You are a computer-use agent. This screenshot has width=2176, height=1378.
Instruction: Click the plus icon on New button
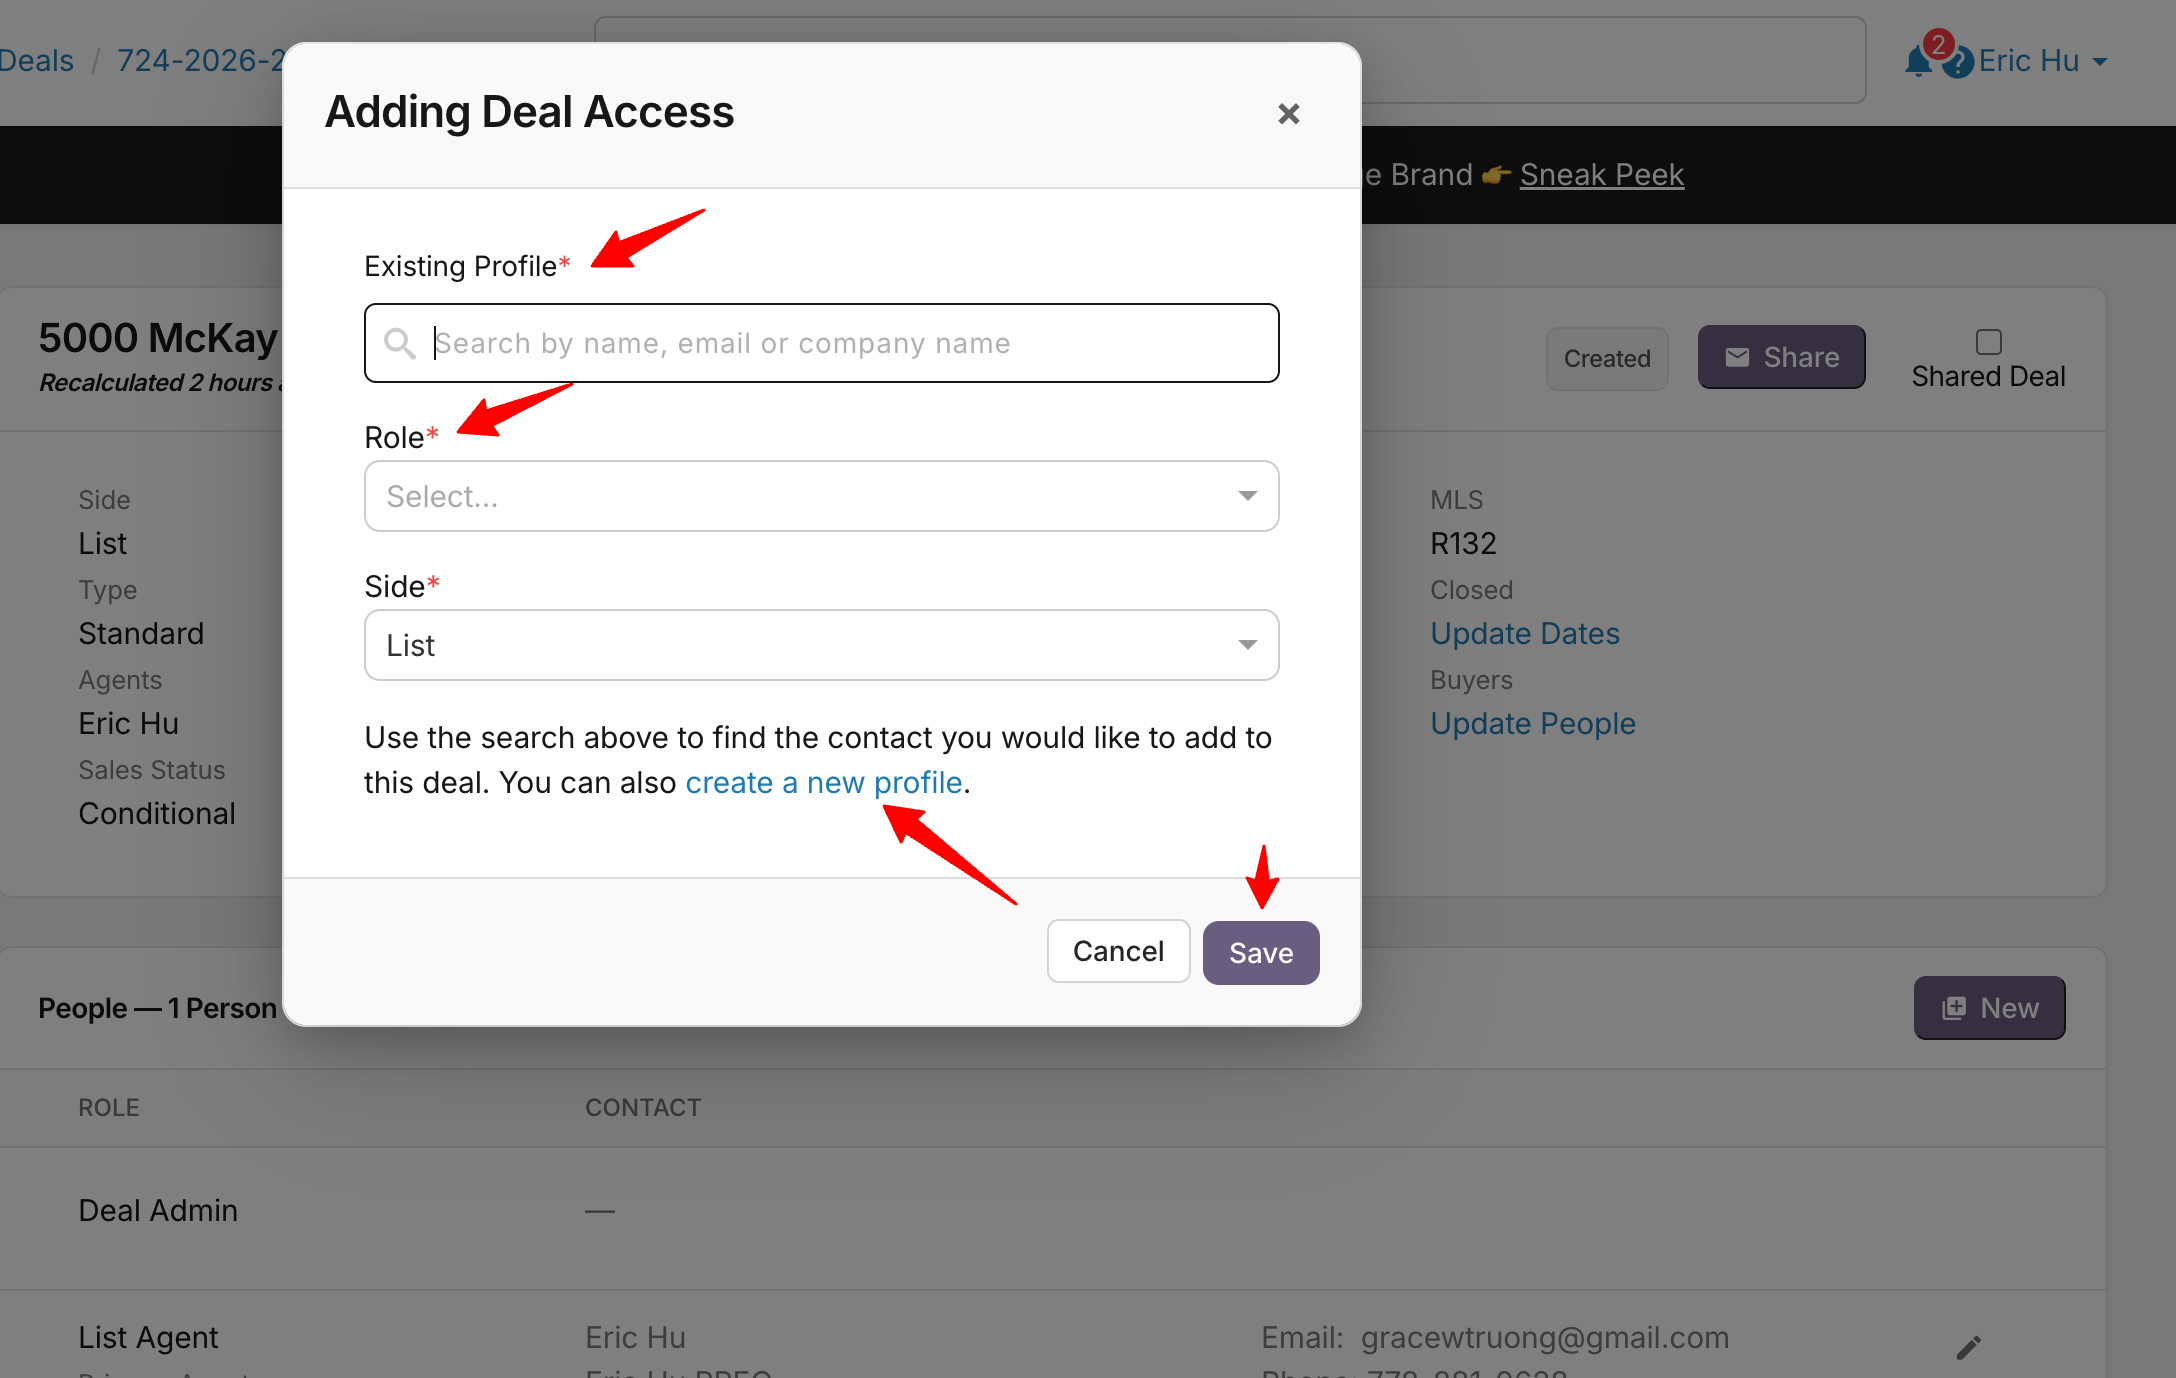(x=1953, y=1008)
